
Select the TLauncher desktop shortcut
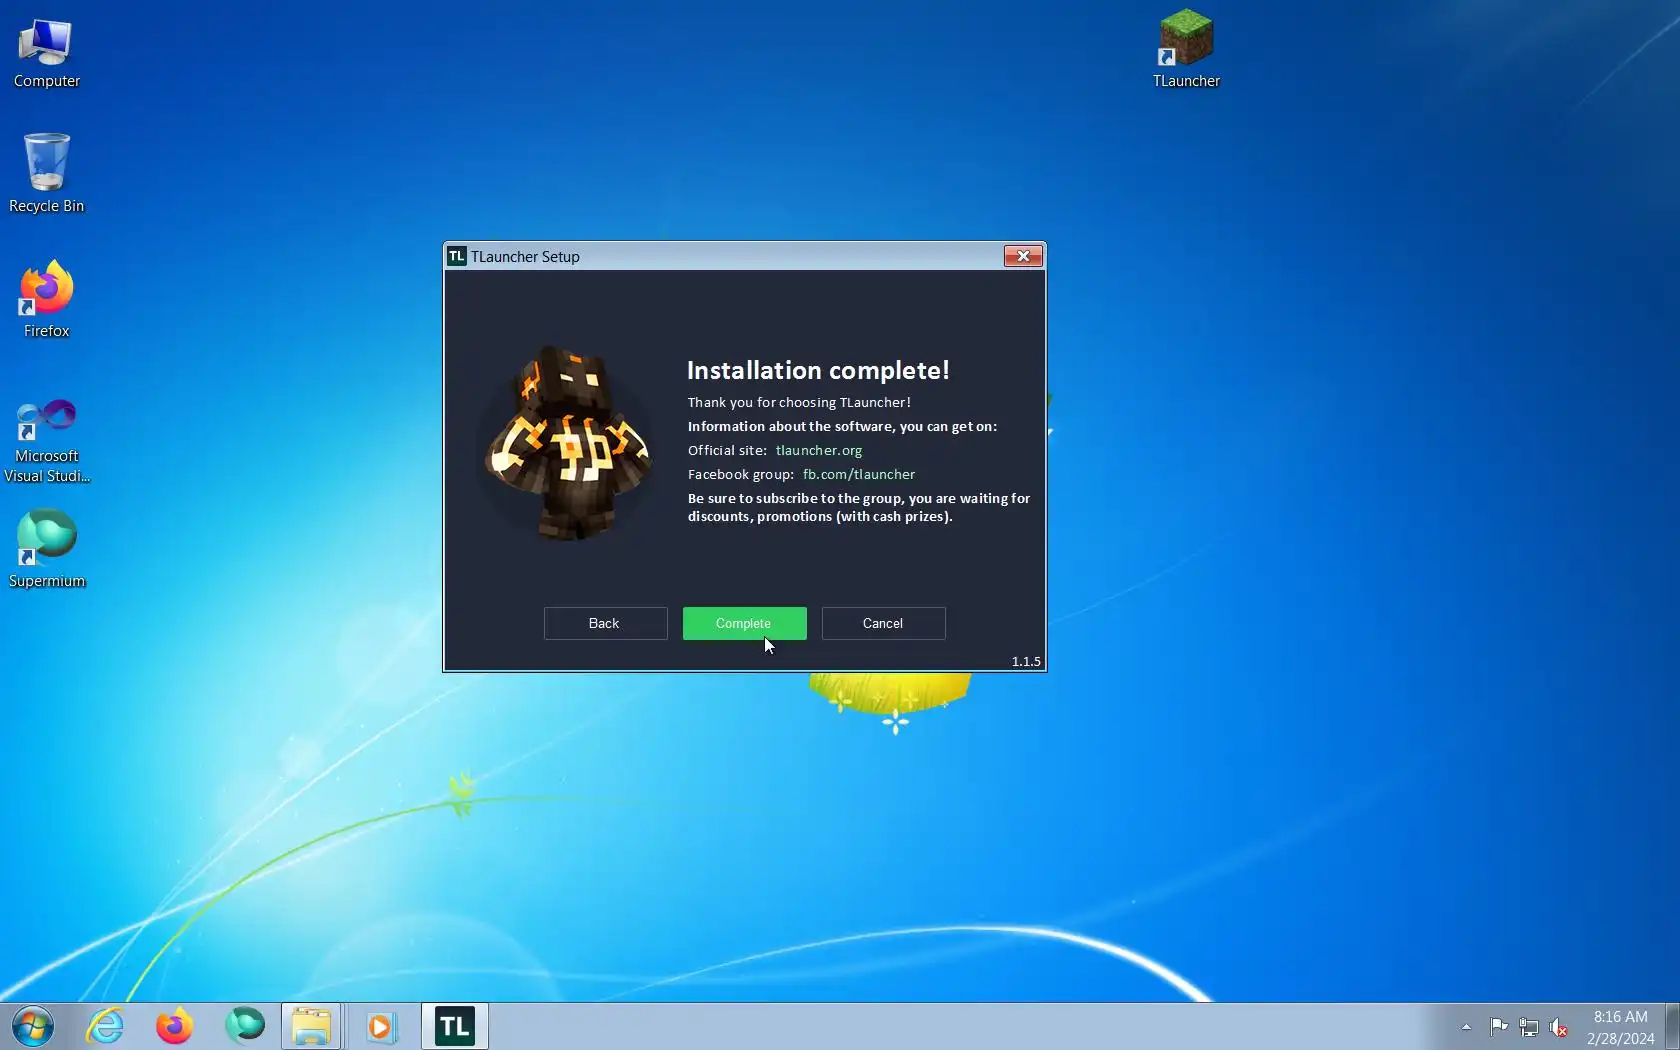(x=1186, y=49)
